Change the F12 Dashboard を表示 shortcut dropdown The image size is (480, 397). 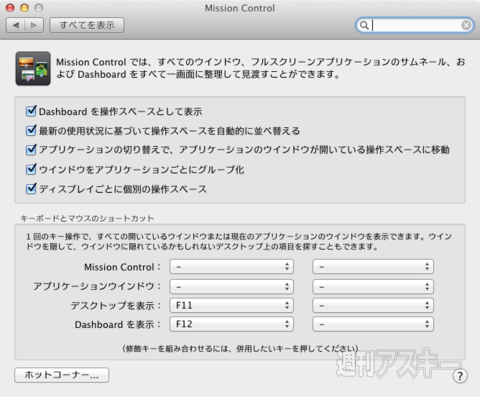coord(232,324)
